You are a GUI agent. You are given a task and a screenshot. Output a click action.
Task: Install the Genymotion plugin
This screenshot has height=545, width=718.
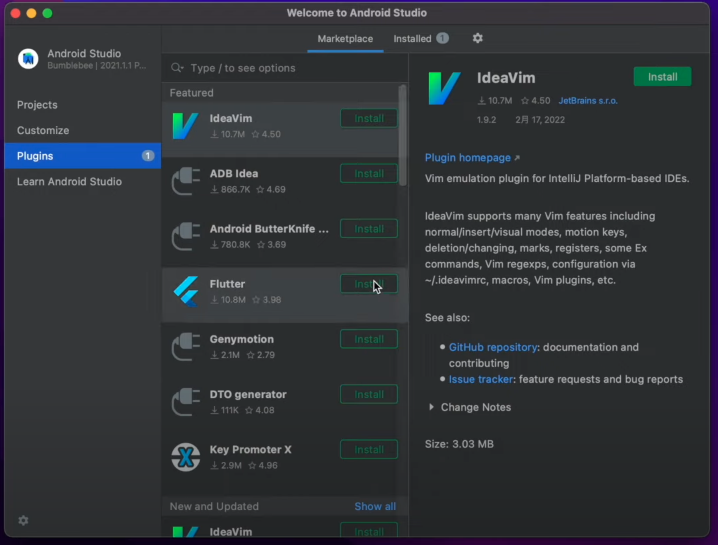tap(369, 339)
